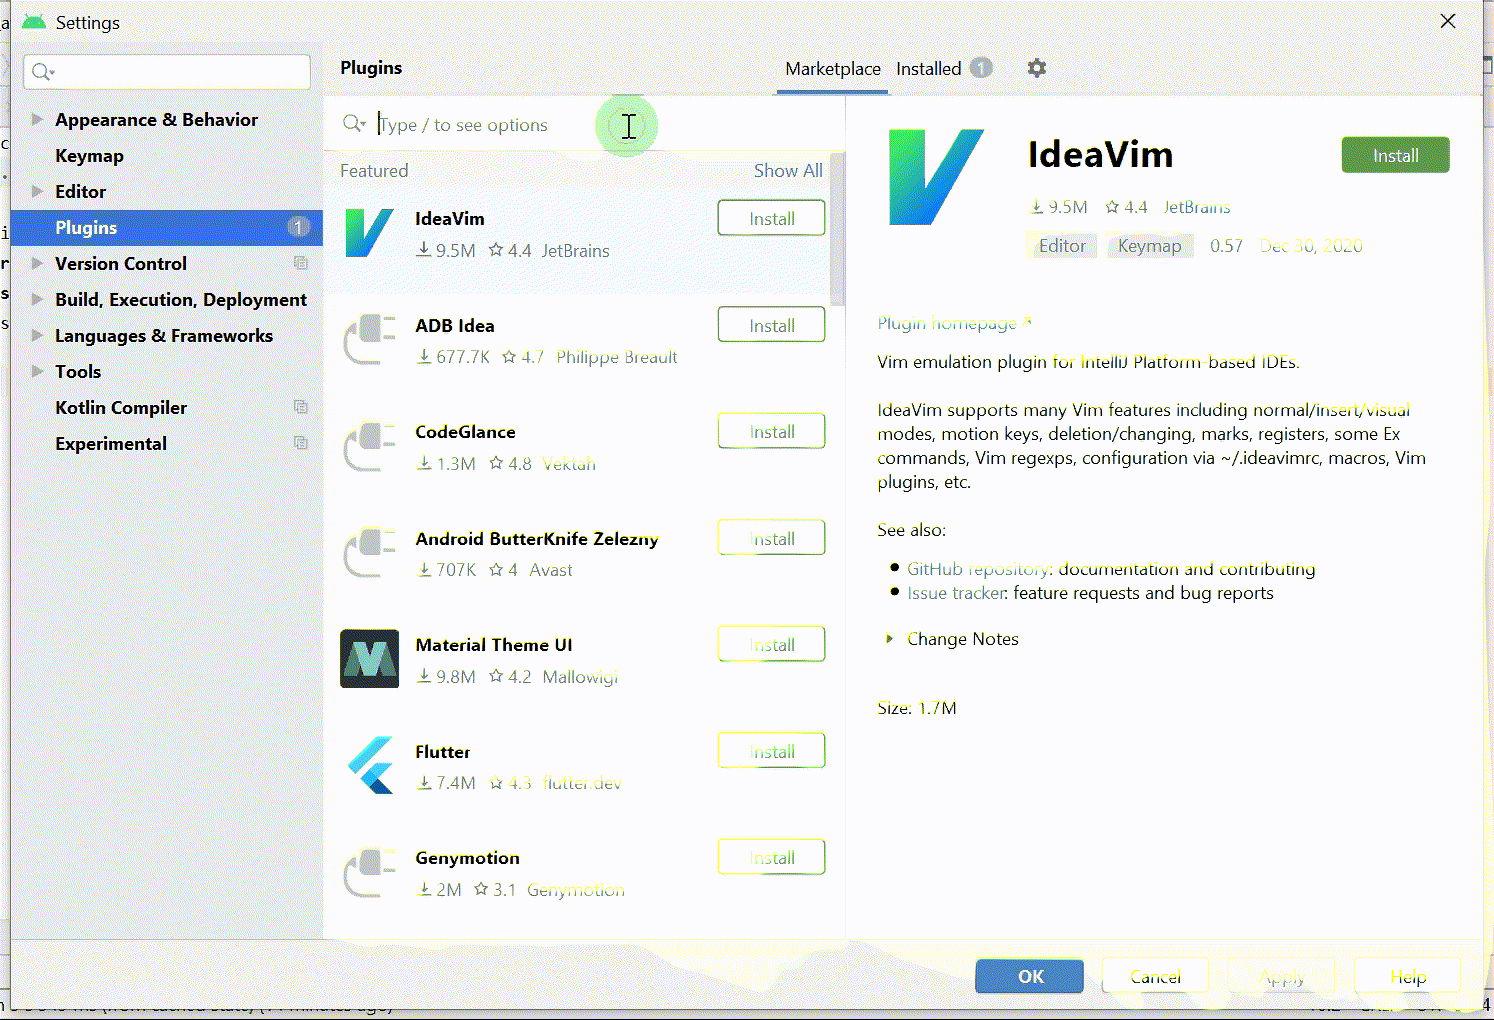Install the Material Theme UI plugin
The height and width of the screenshot is (1020, 1494).
pos(771,644)
